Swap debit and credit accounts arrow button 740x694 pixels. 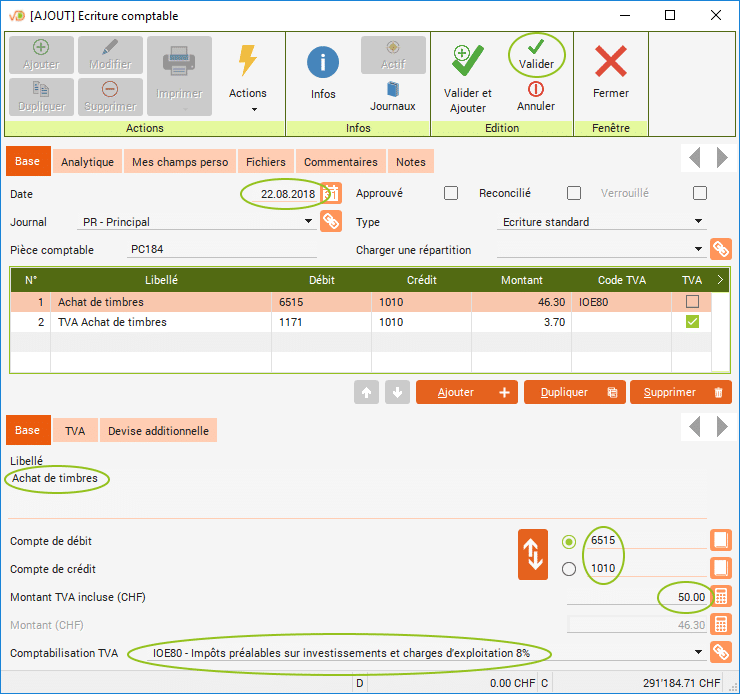[x=534, y=554]
